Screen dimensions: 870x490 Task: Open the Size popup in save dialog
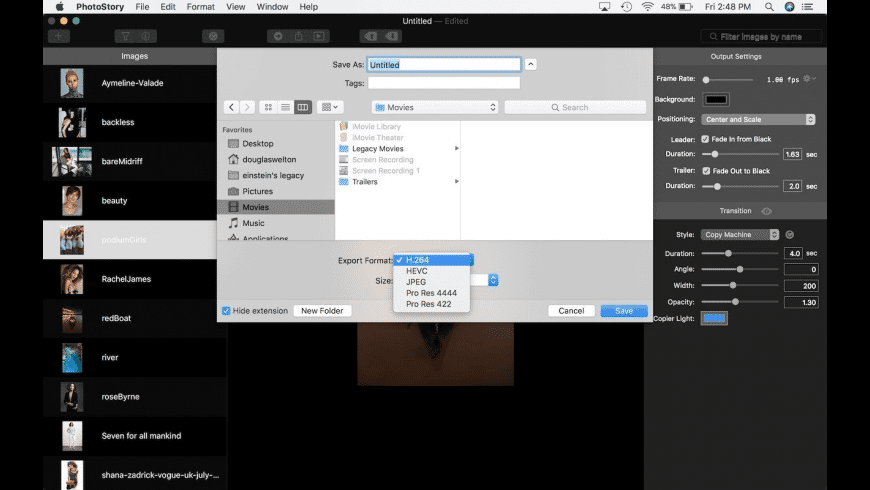point(493,280)
